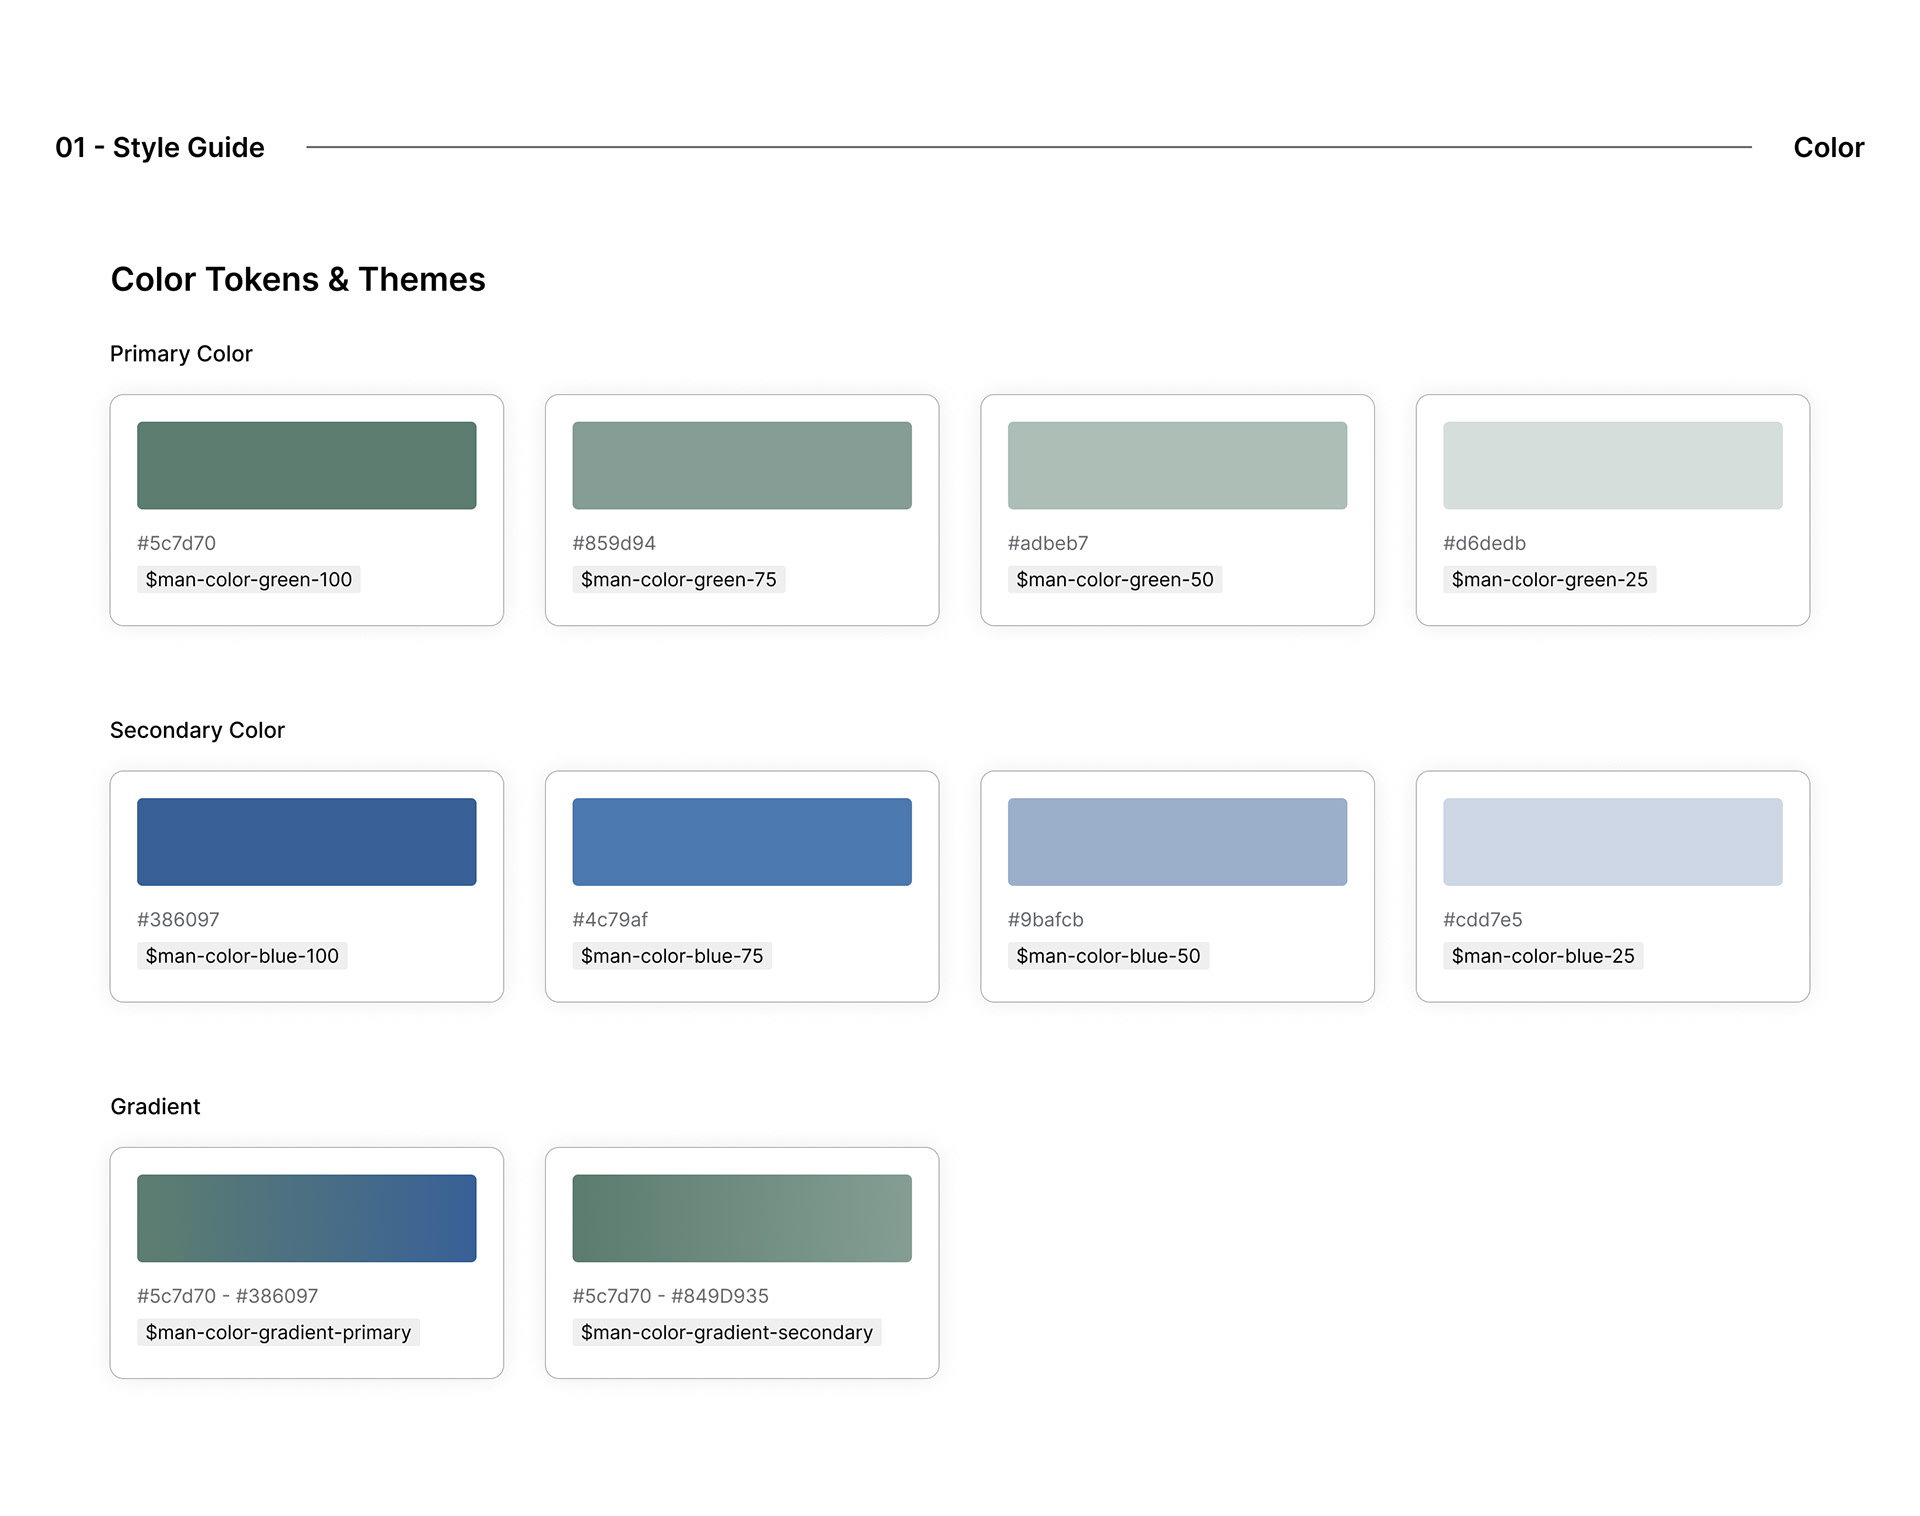
Task: Select the Secondary Color section heading
Action: coord(197,730)
